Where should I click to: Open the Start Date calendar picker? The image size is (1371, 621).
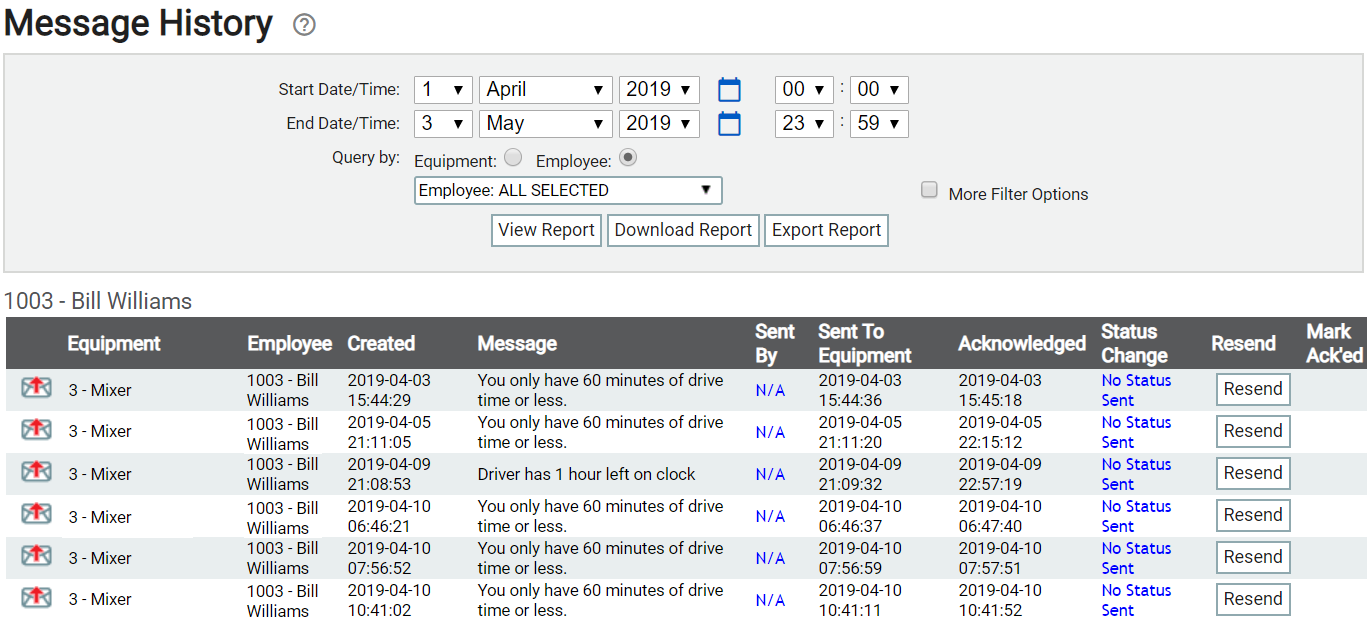coord(730,90)
